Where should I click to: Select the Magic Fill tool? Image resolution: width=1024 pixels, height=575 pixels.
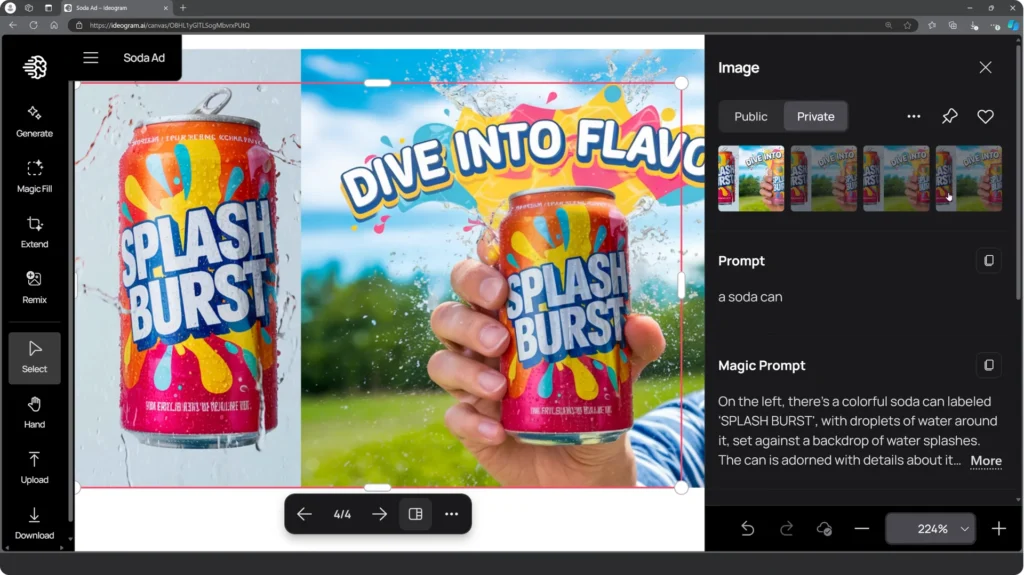(34, 176)
